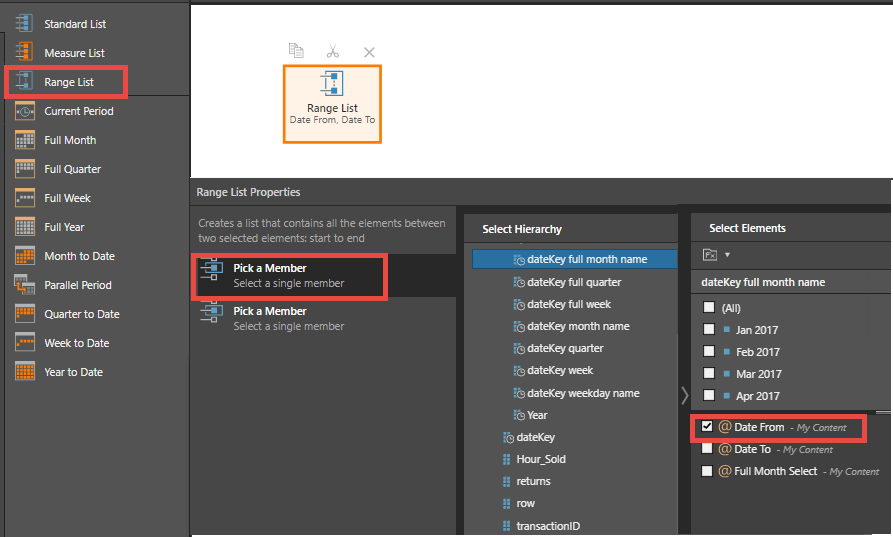
Task: Cut the Range List node with scissors
Action: pos(333,51)
